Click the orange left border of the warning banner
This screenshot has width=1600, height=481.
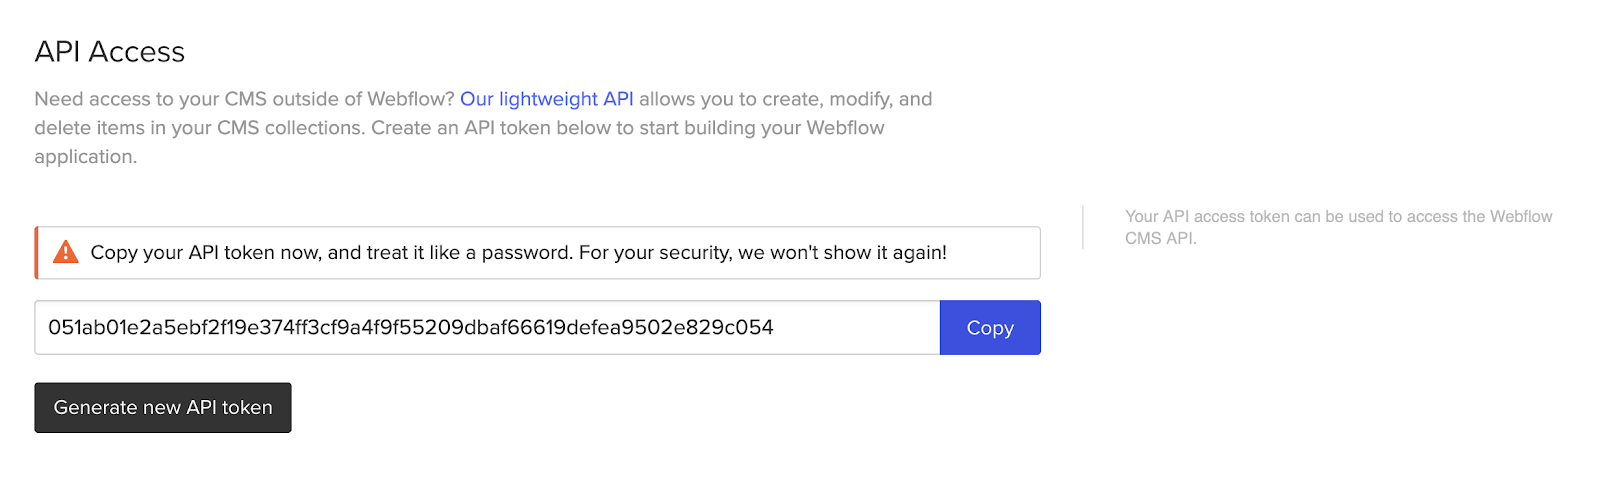tap(36, 252)
